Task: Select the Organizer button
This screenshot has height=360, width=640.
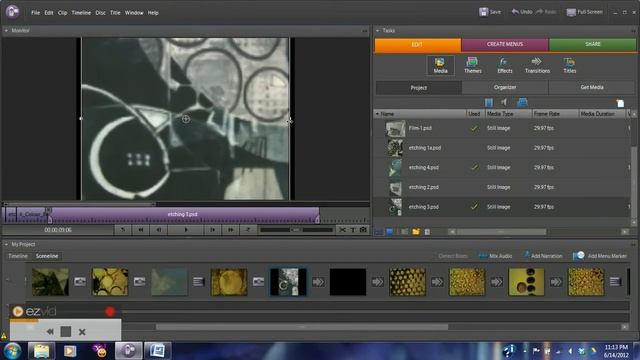Action: 505,87
